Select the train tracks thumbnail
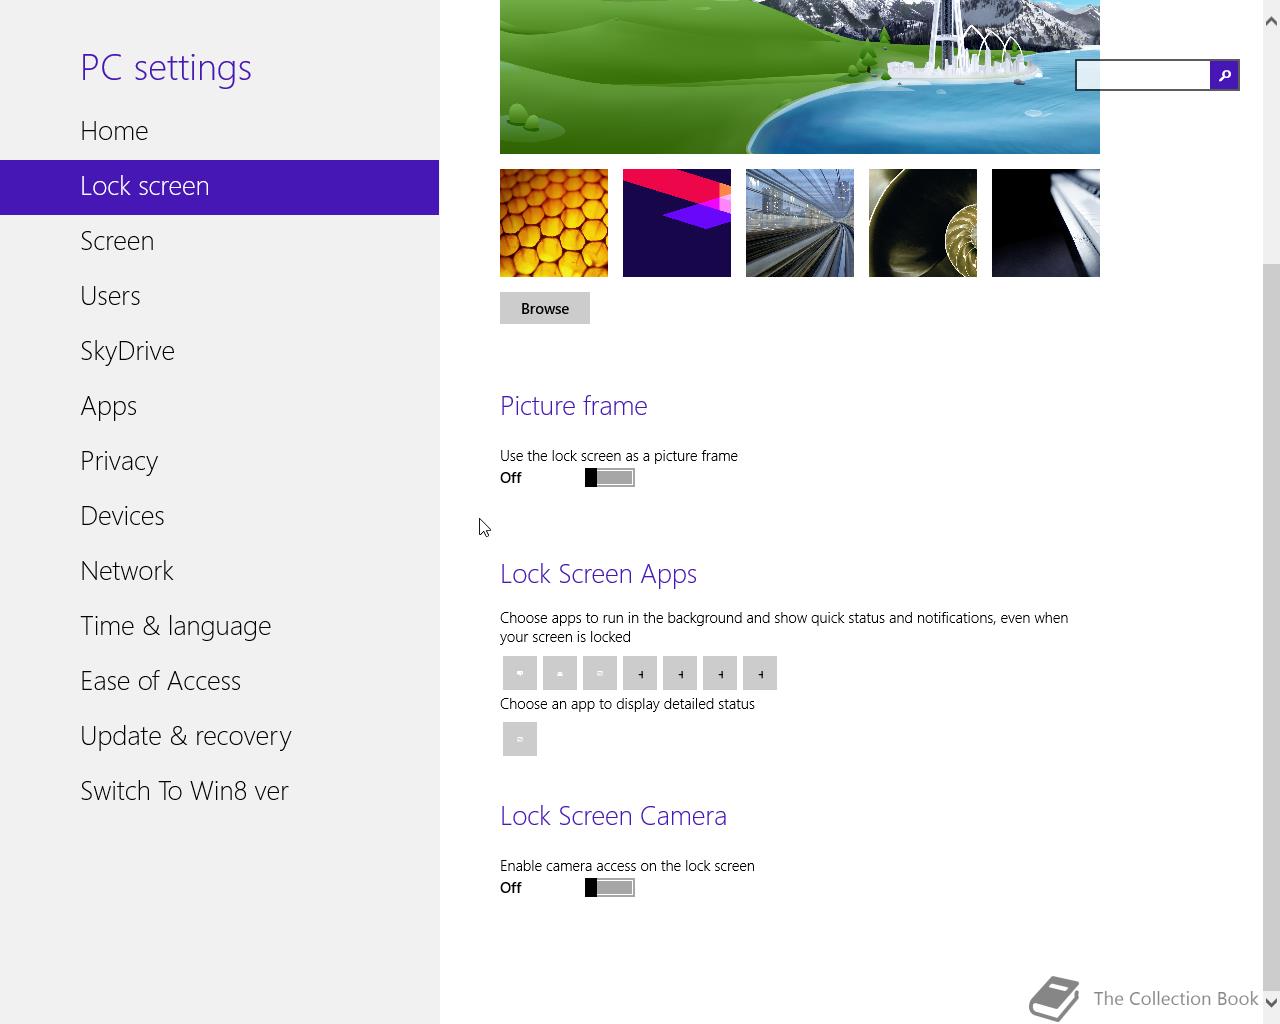This screenshot has height=1024, width=1280. [x=800, y=223]
